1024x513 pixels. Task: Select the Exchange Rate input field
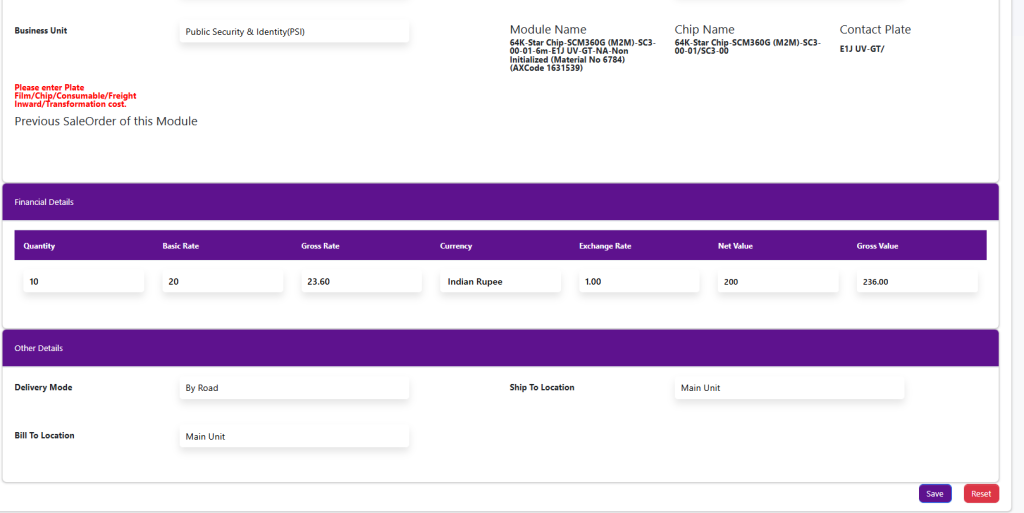(x=639, y=282)
